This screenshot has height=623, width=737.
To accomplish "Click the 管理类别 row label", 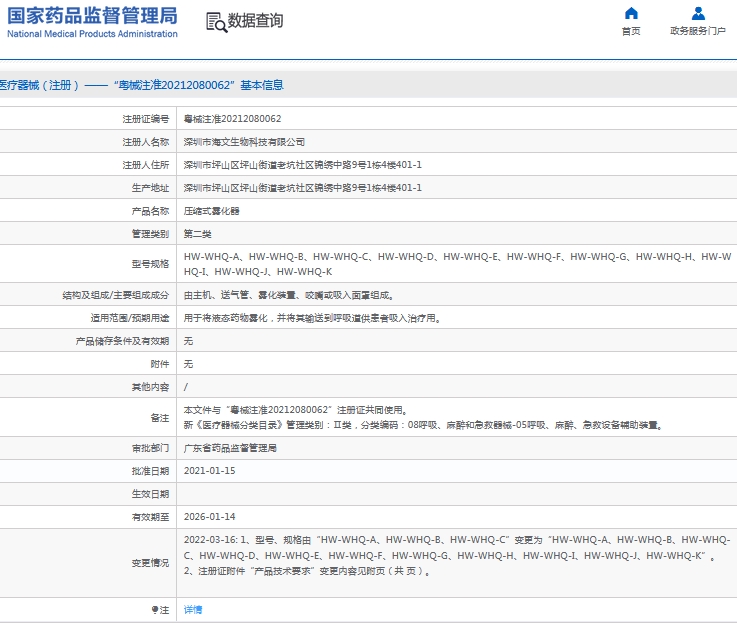I will pyautogui.click(x=150, y=234).
